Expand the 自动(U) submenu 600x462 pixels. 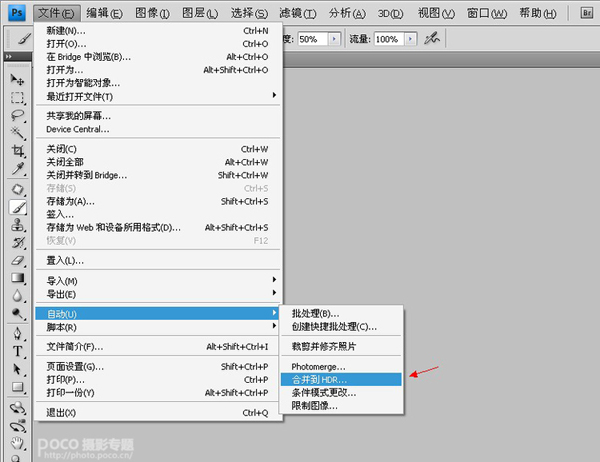158,314
